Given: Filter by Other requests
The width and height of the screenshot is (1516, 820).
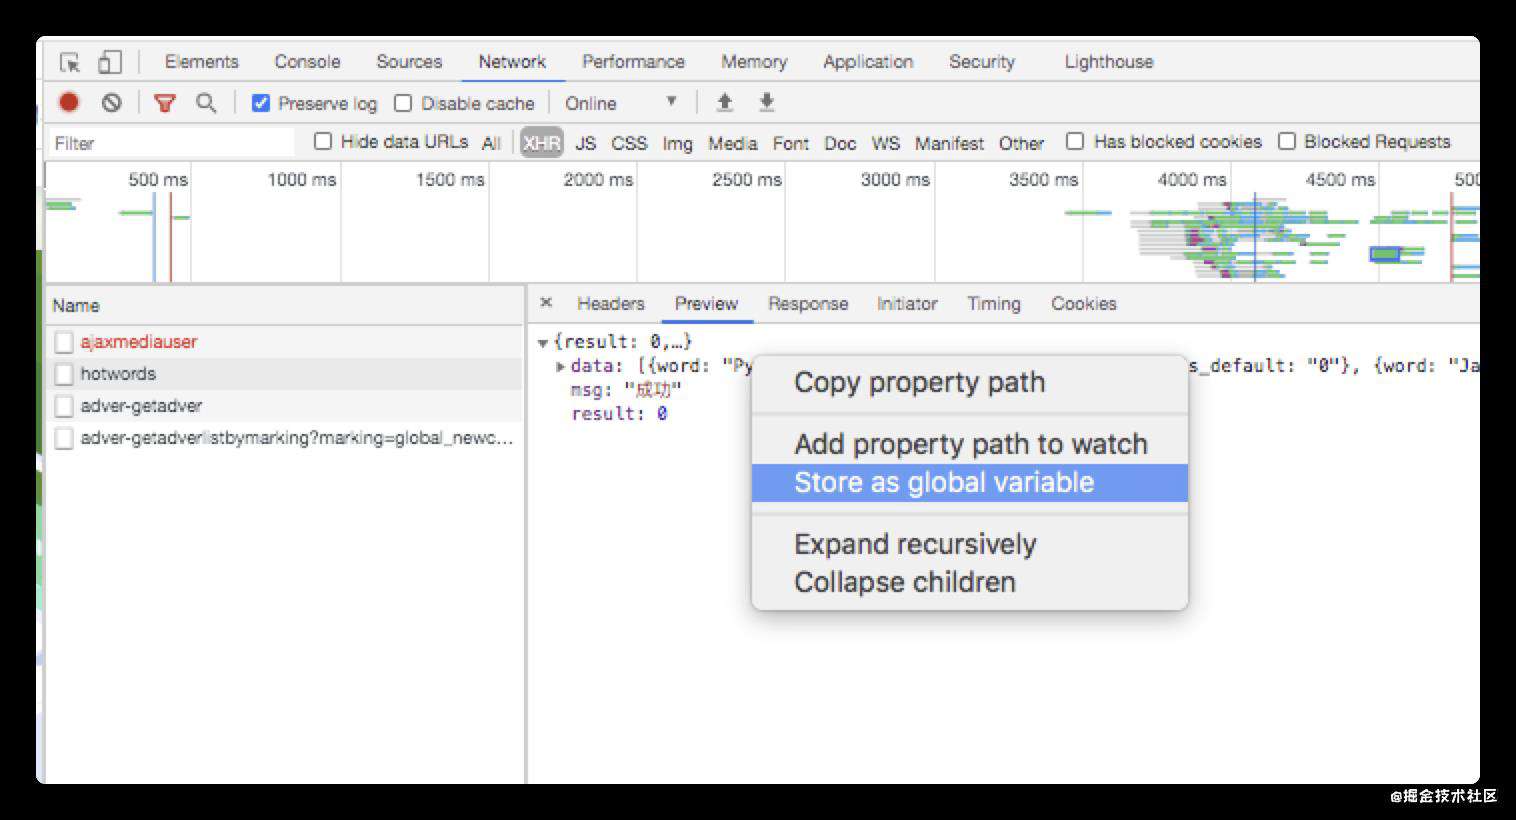Looking at the screenshot, I should tap(1021, 143).
